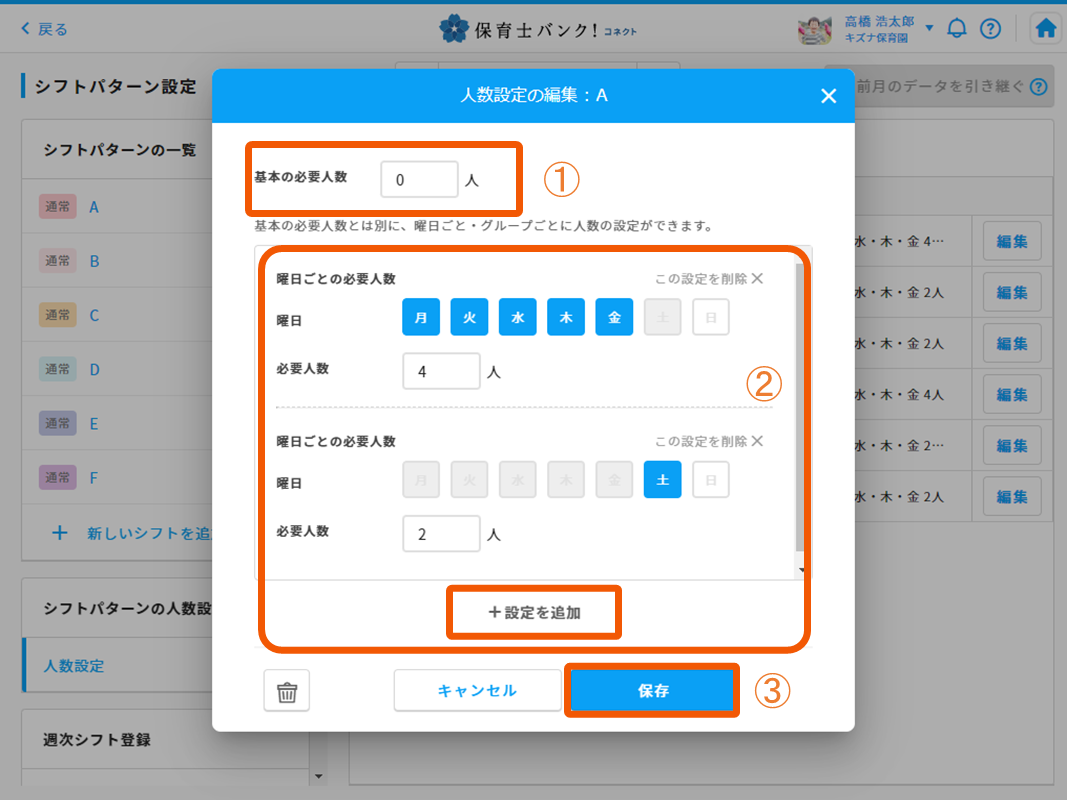Image resolution: width=1067 pixels, height=800 pixels.
Task: Click the 保育士バンク! logo
Action: [537, 29]
